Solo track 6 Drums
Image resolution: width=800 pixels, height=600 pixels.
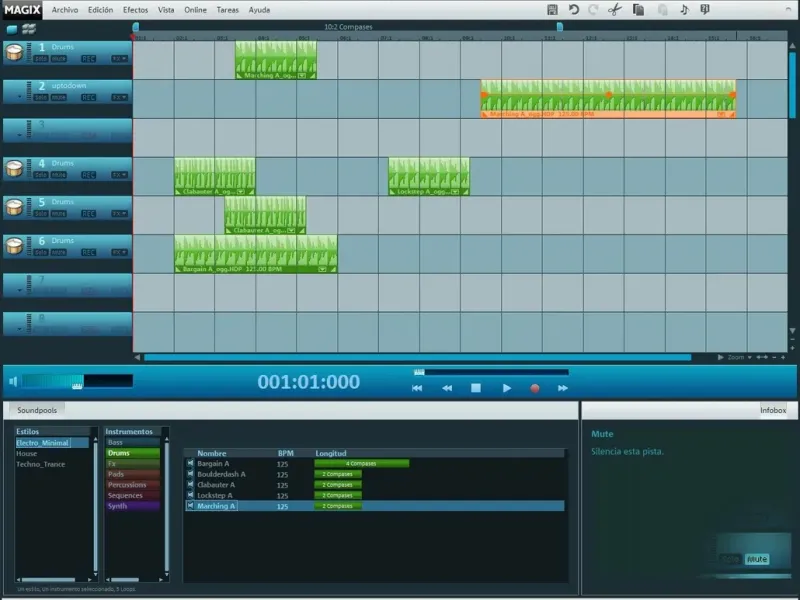[41, 253]
